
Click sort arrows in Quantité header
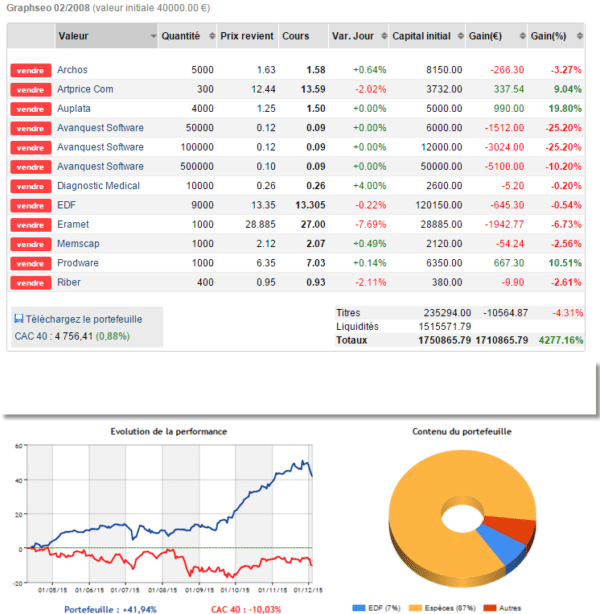click(x=209, y=37)
